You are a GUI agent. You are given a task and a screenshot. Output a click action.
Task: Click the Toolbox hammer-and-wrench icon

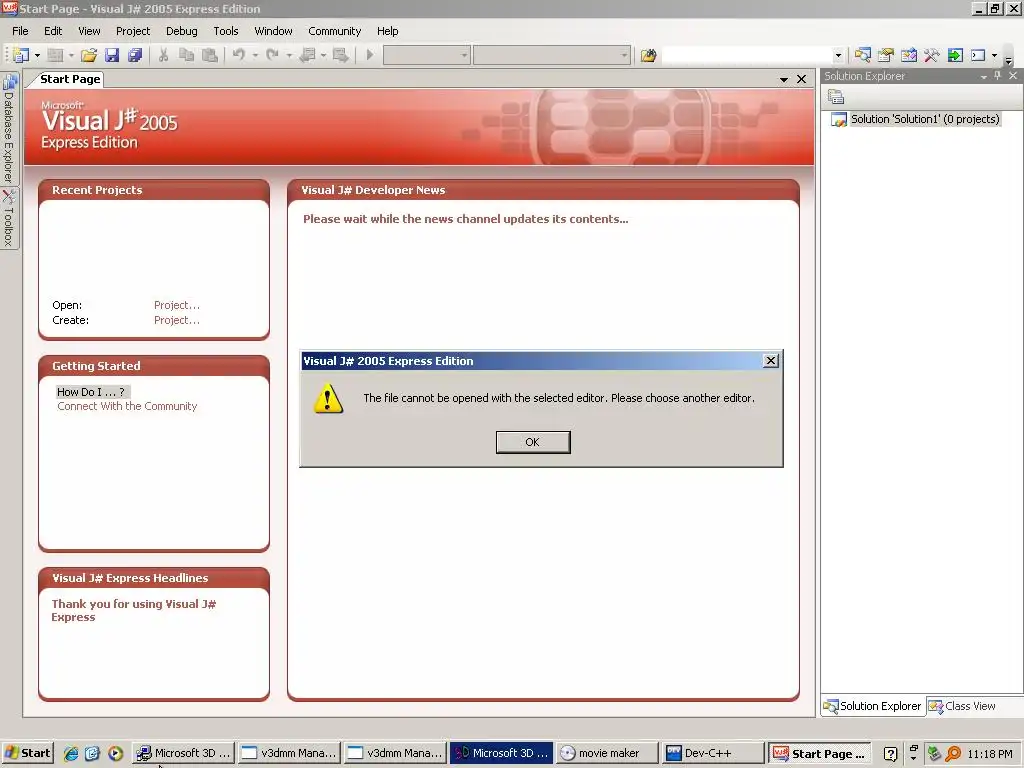coord(932,56)
